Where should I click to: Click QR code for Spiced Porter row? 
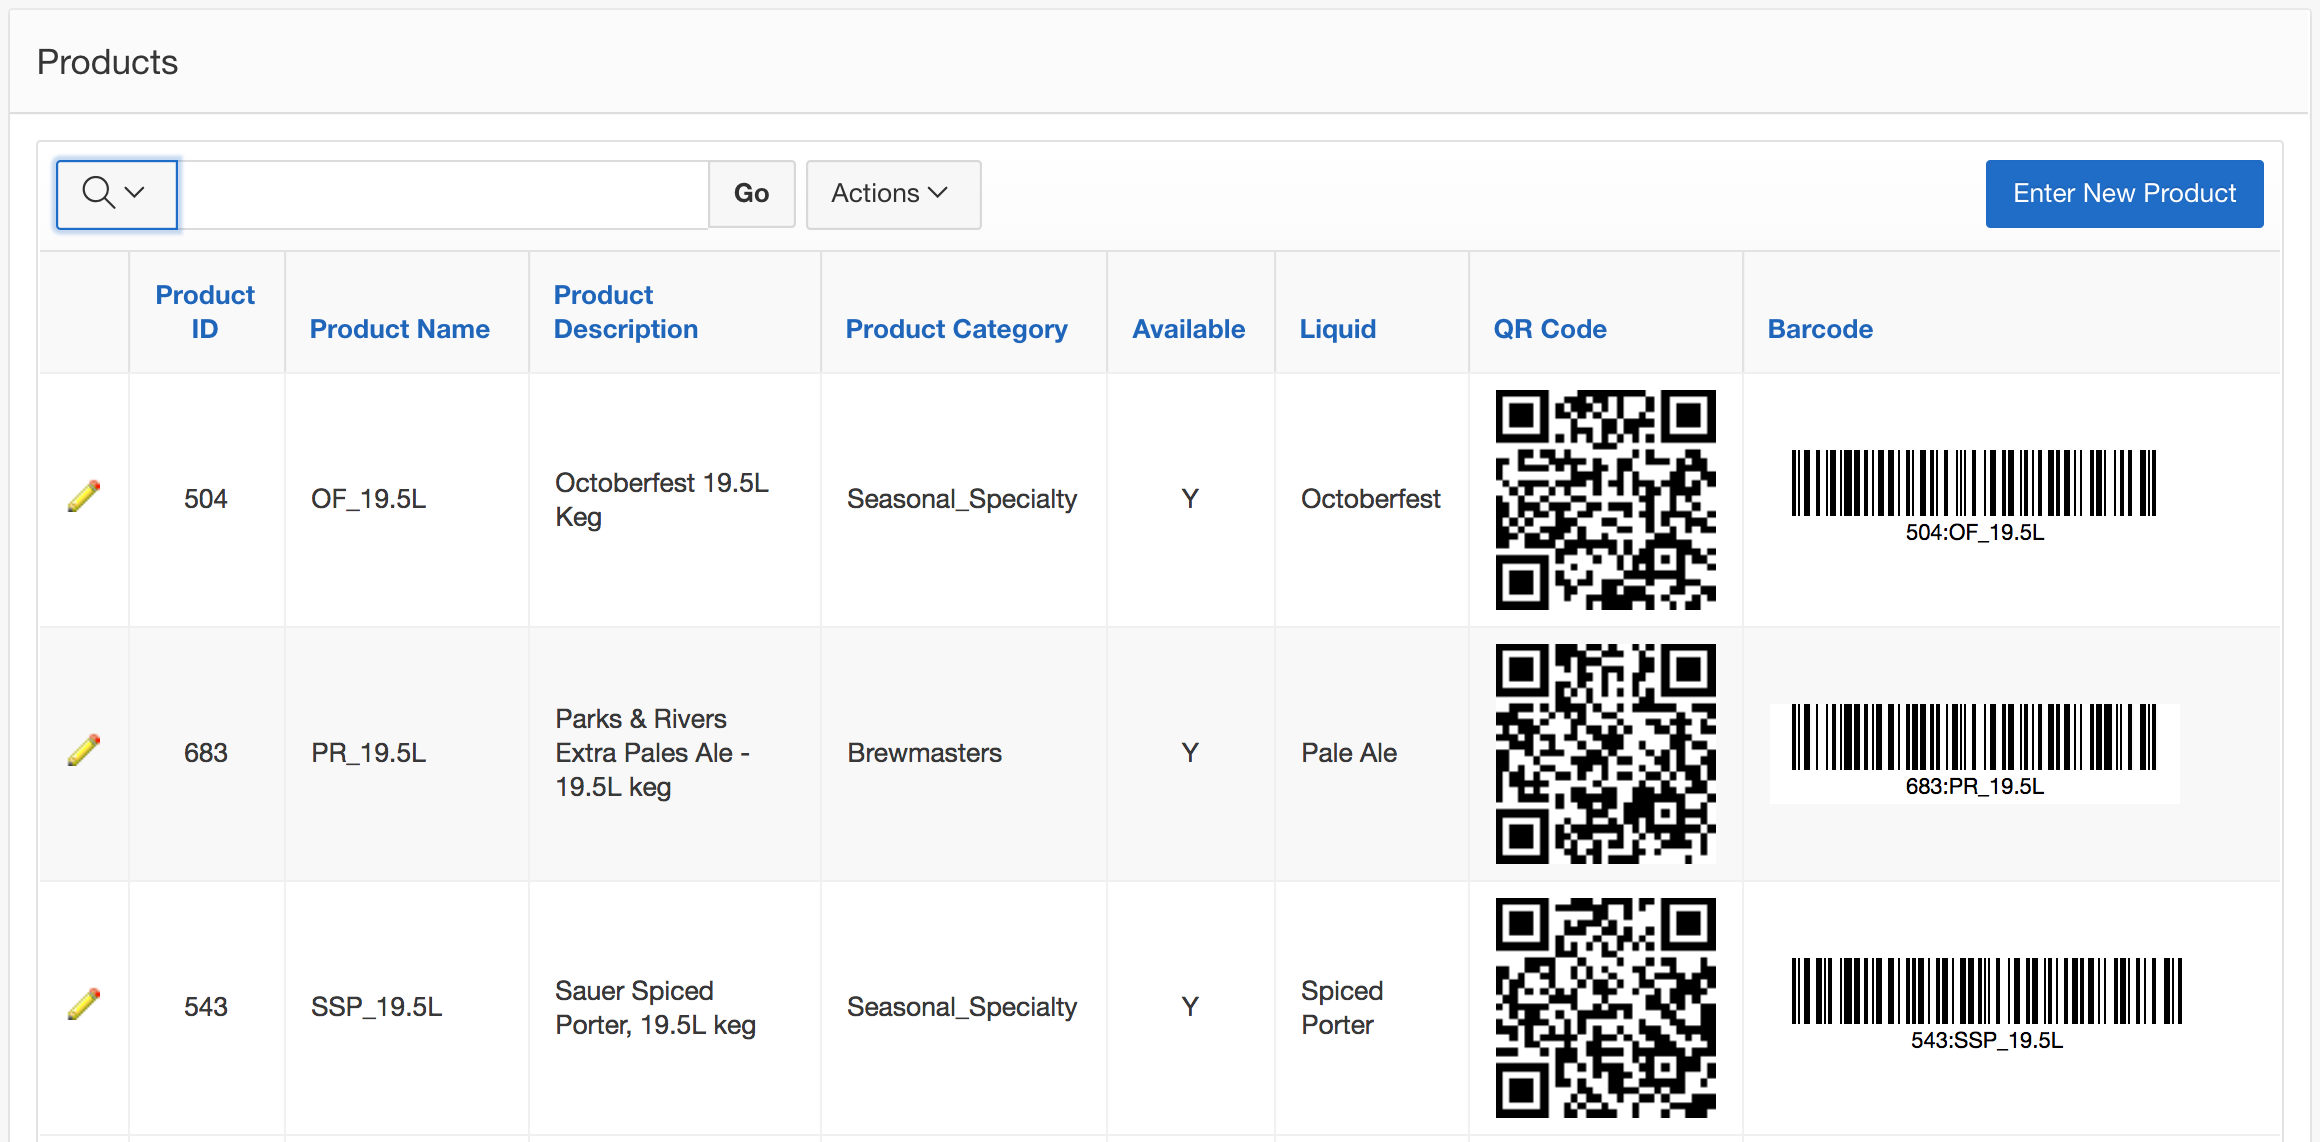pos(1605,1007)
